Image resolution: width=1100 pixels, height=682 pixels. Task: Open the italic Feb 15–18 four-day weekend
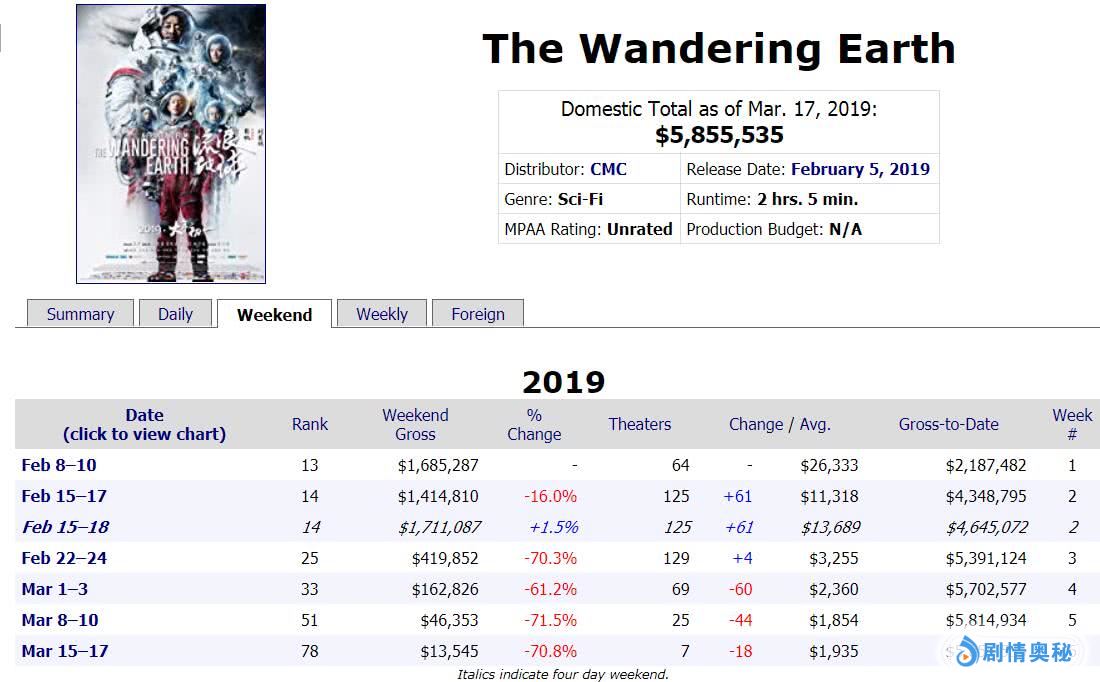65,527
